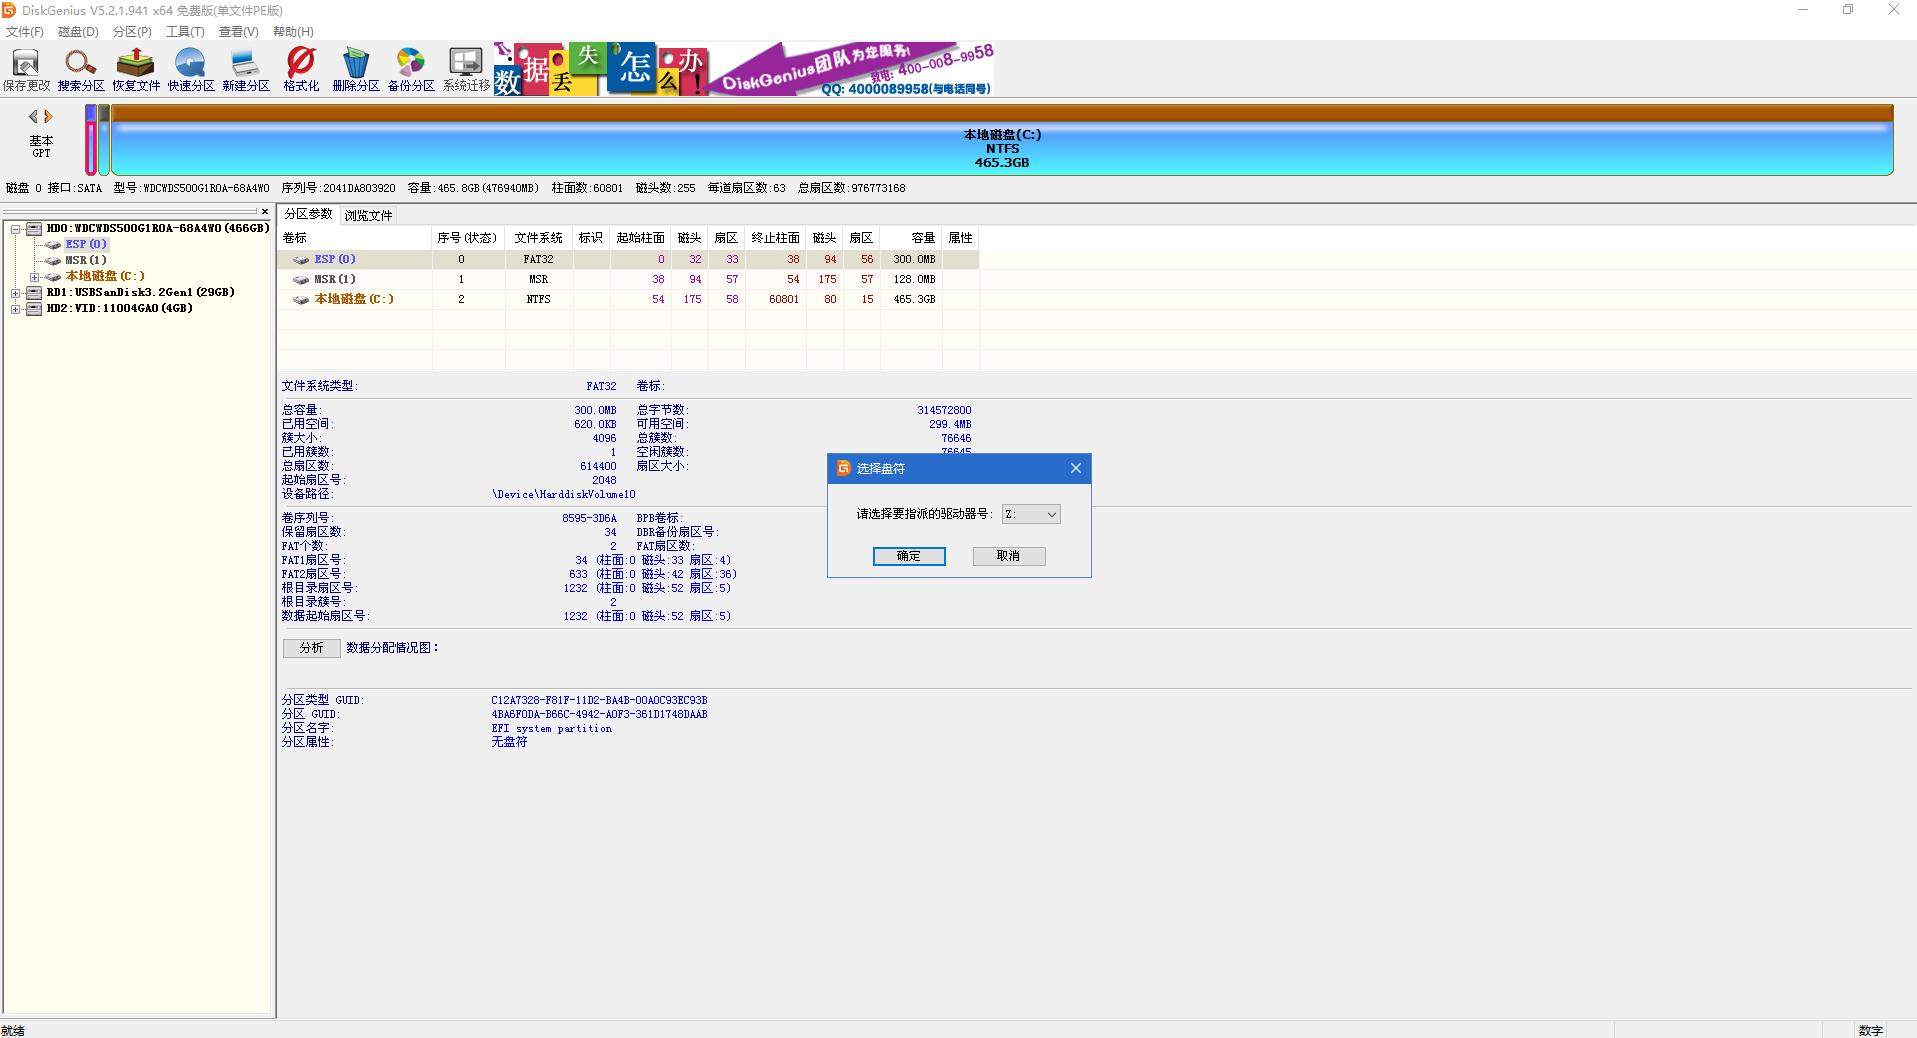Select HD2:VID:11004GA0 (4GB) in tree

(x=119, y=308)
